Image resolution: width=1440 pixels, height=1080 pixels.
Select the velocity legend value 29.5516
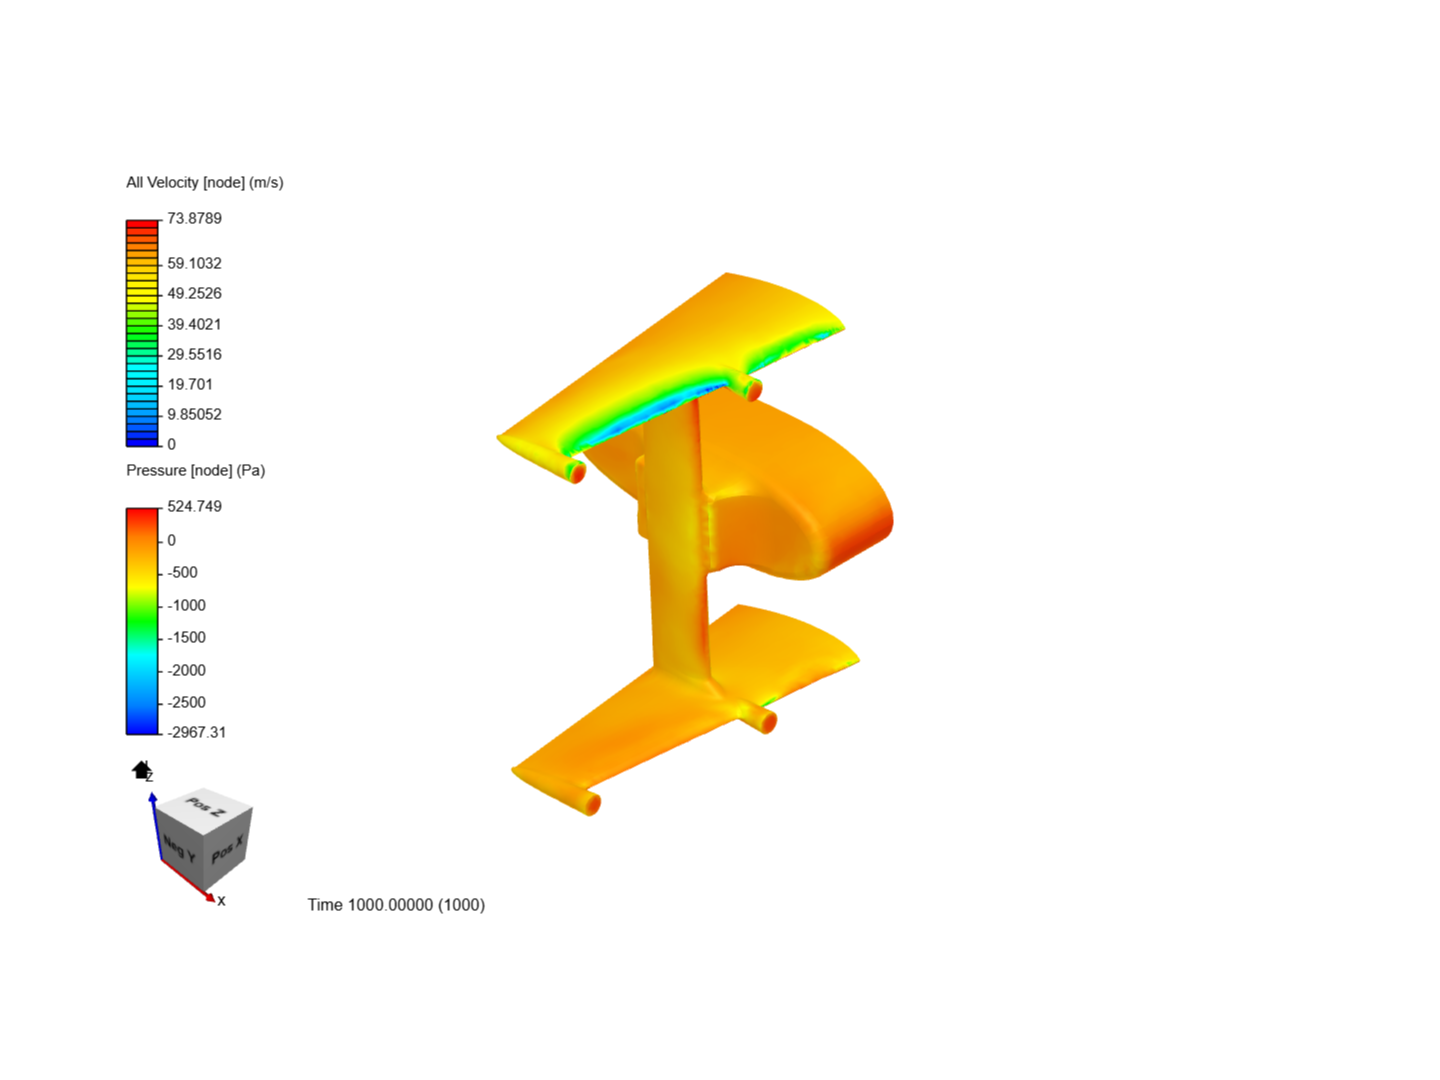pos(195,354)
